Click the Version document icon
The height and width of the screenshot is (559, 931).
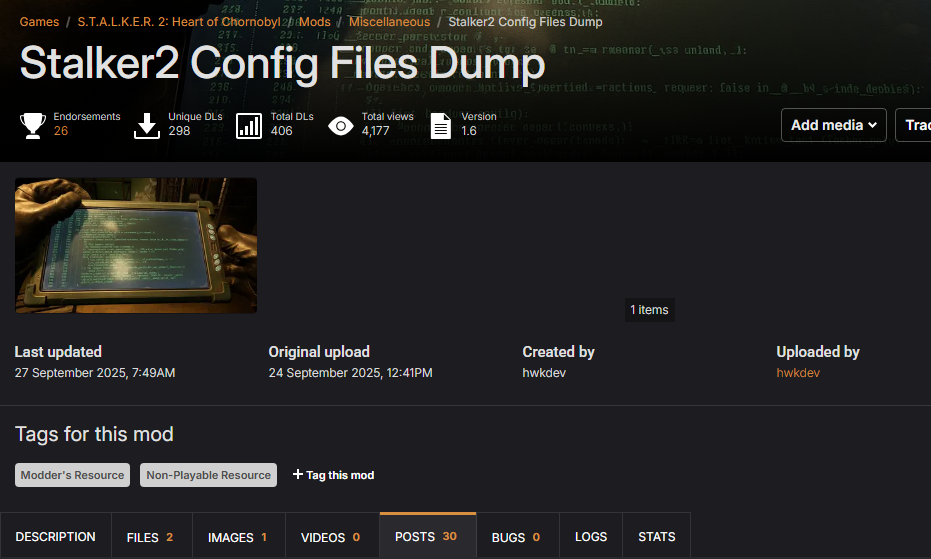[441, 126]
